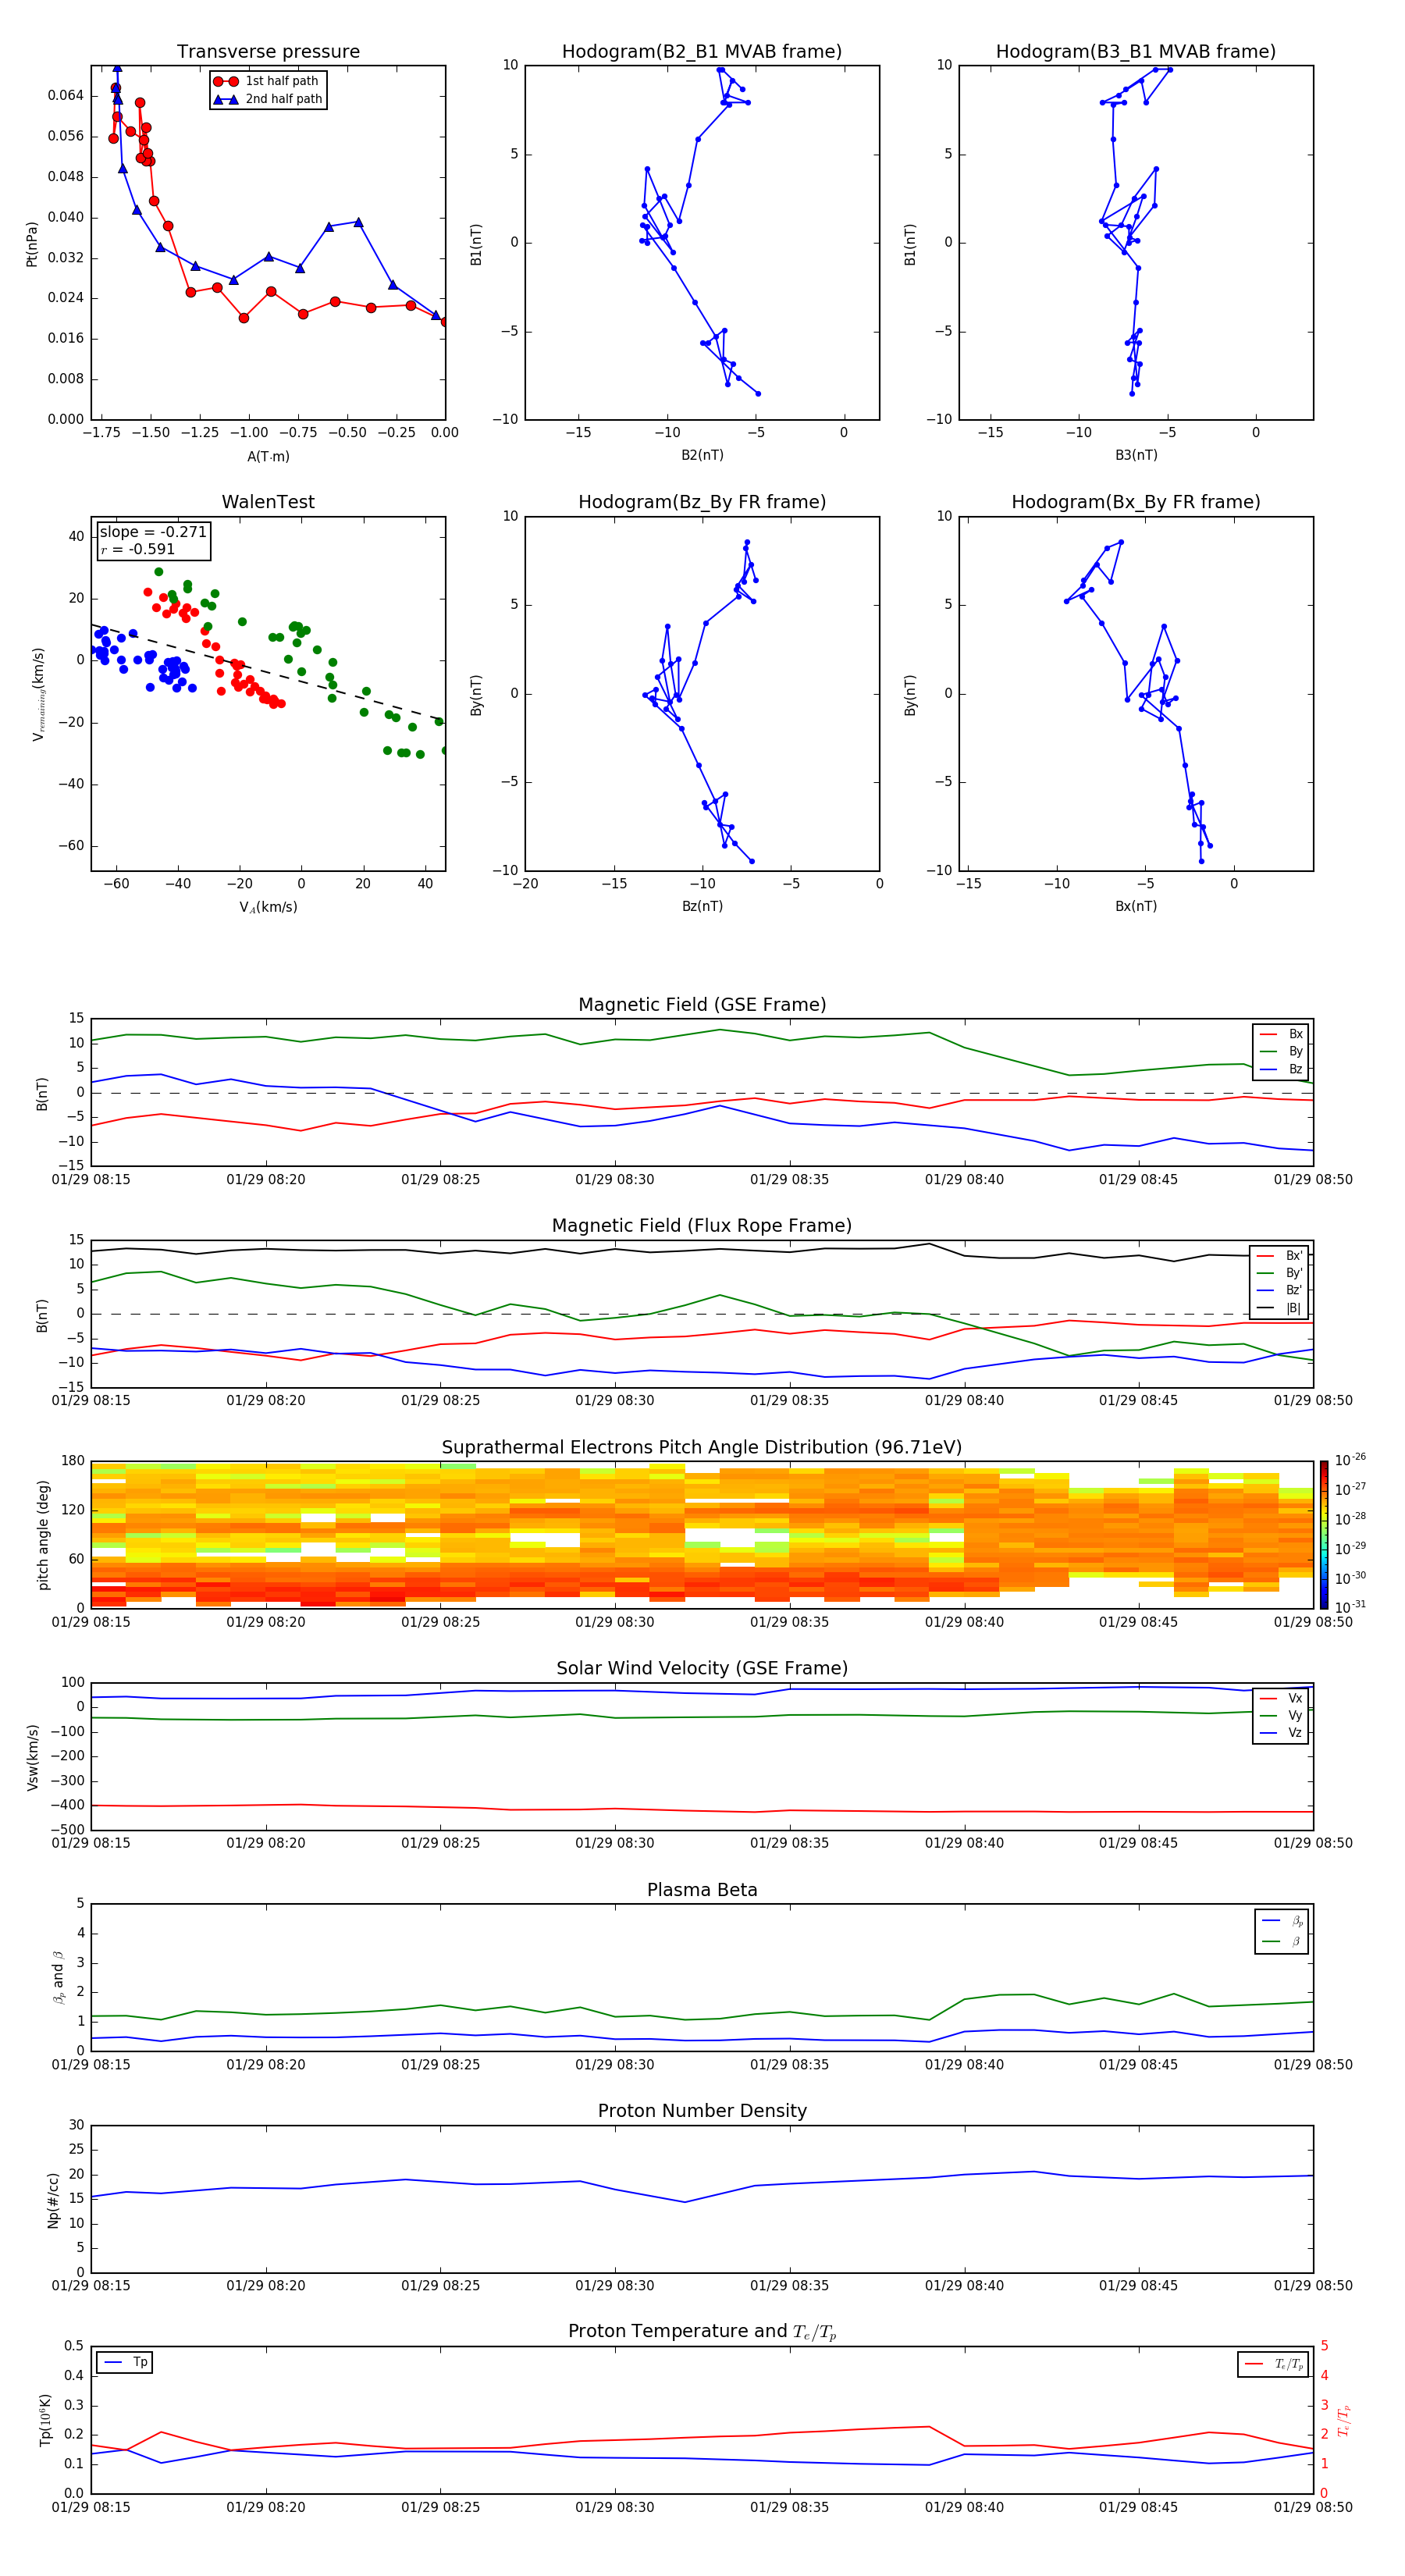
Task: Click the "Hodogram(B2_B1 MVAB frame)" title
Action: [702, 52]
